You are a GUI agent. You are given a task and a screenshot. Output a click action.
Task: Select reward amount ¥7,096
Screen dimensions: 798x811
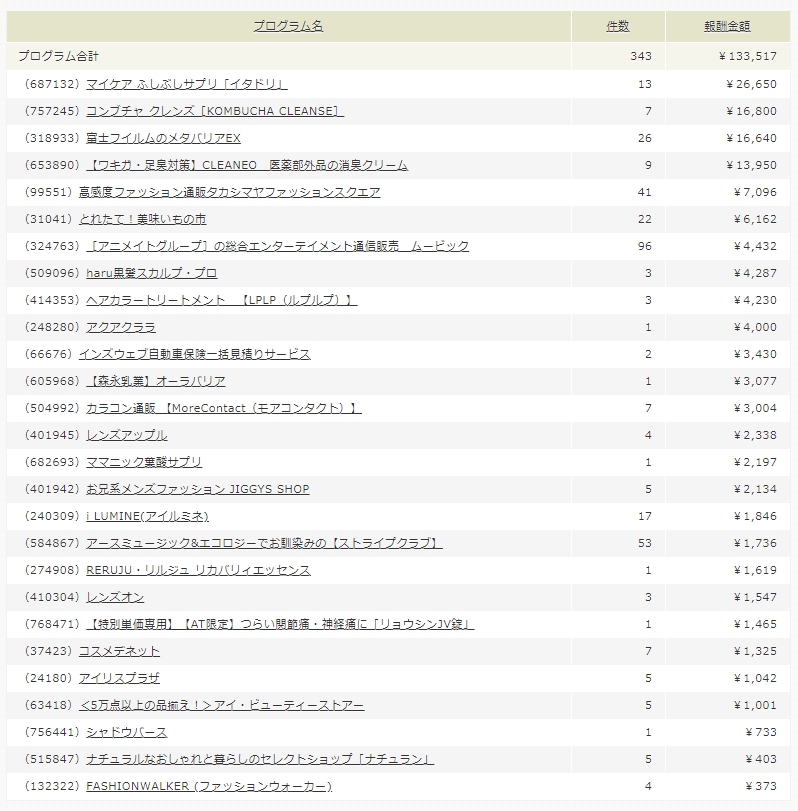[x=755, y=192]
